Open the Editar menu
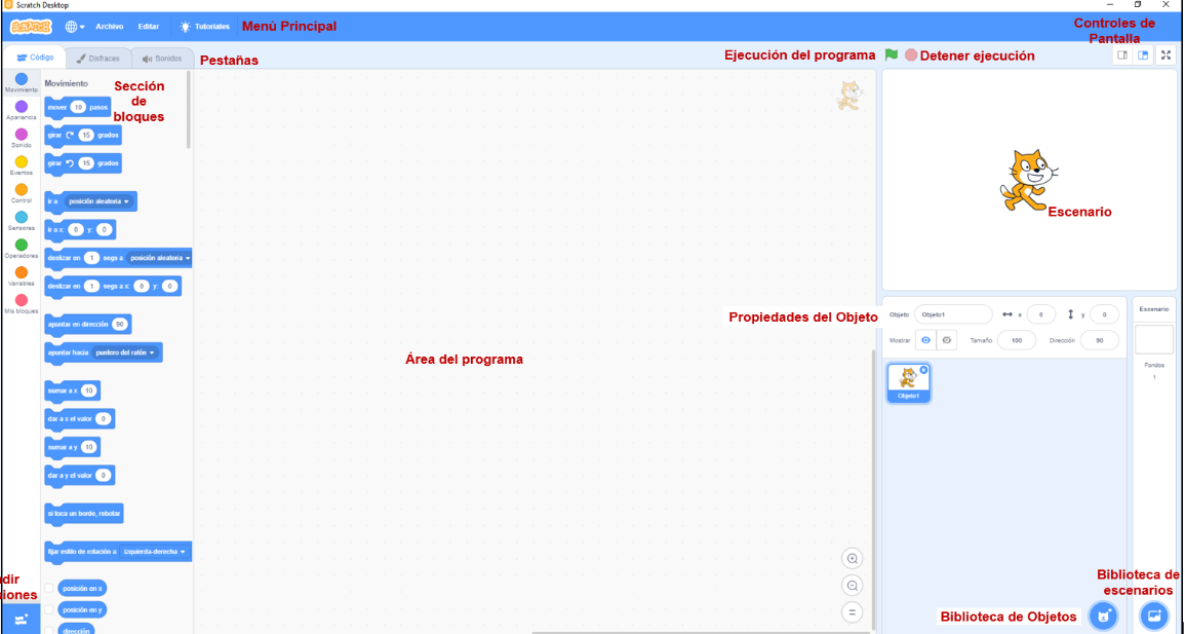This screenshot has width=1185, height=634. click(x=148, y=26)
